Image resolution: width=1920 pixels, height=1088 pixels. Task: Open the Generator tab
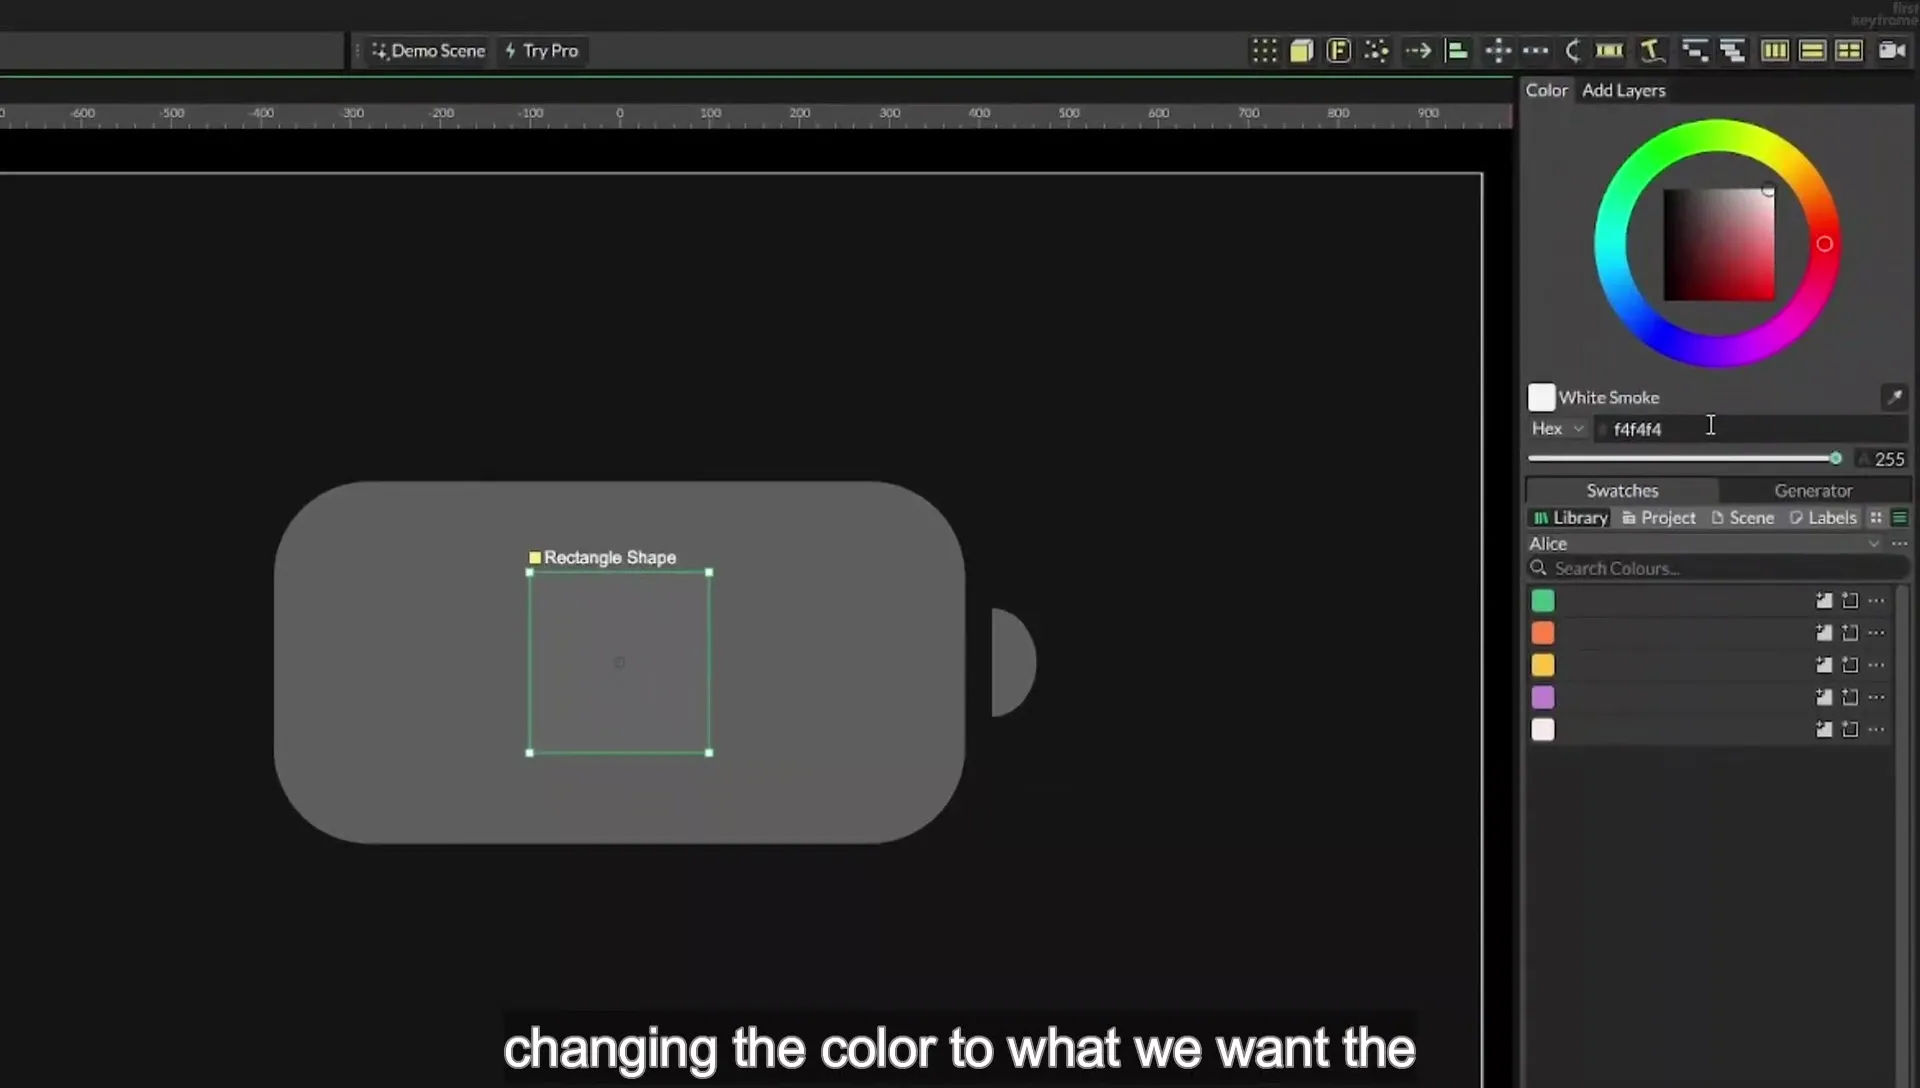[x=1812, y=490]
